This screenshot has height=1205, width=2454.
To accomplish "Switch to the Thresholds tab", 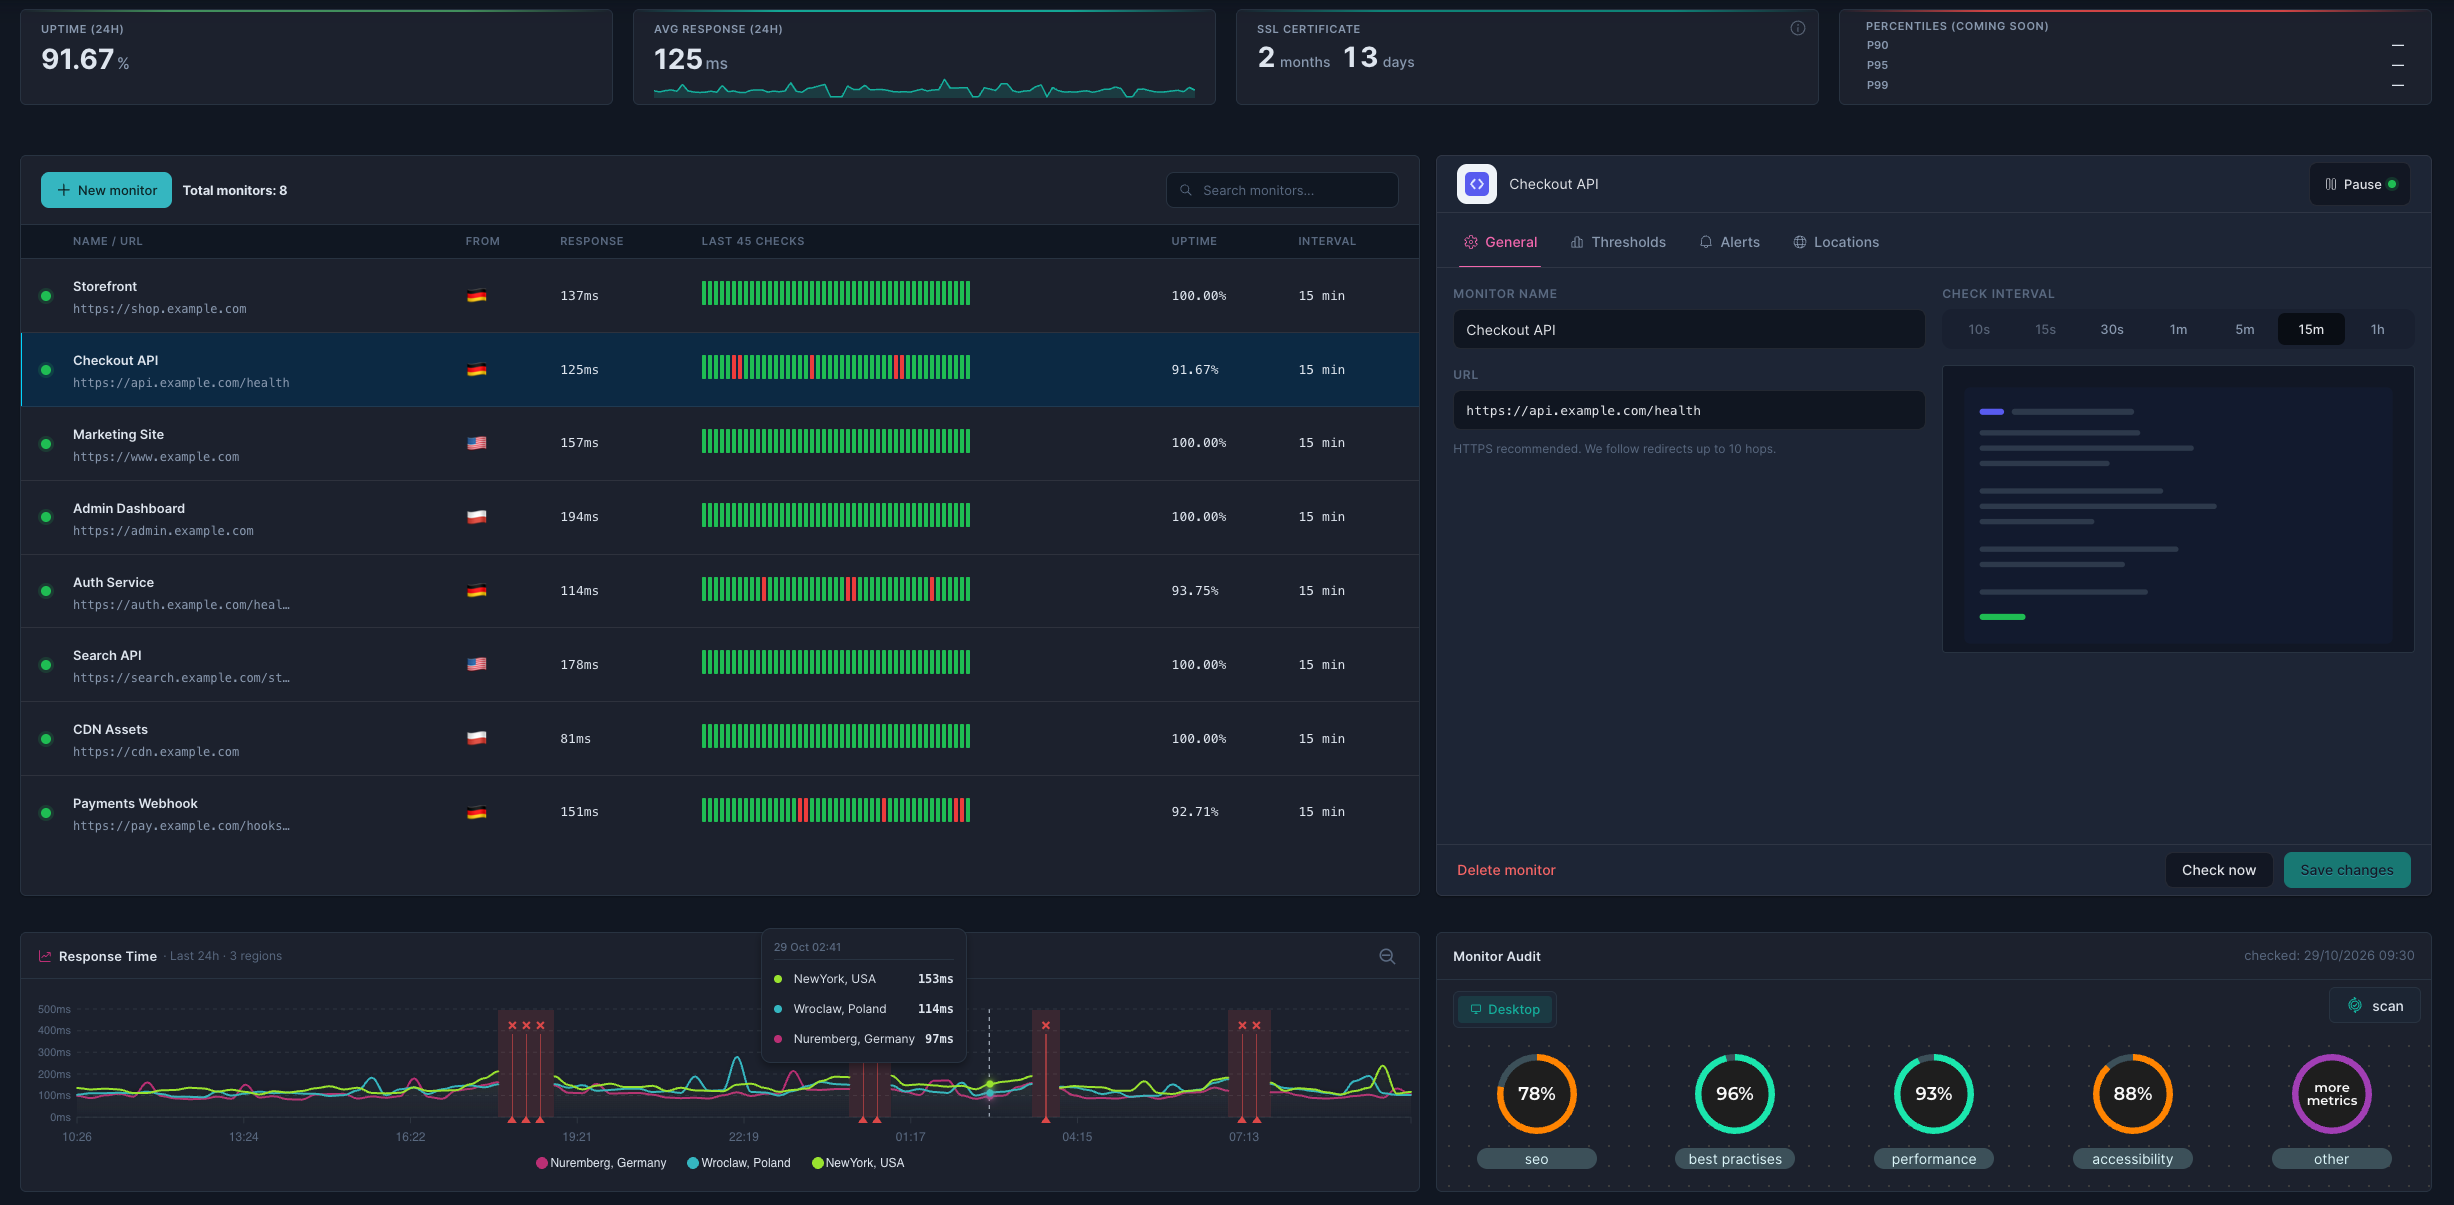I will (1618, 242).
